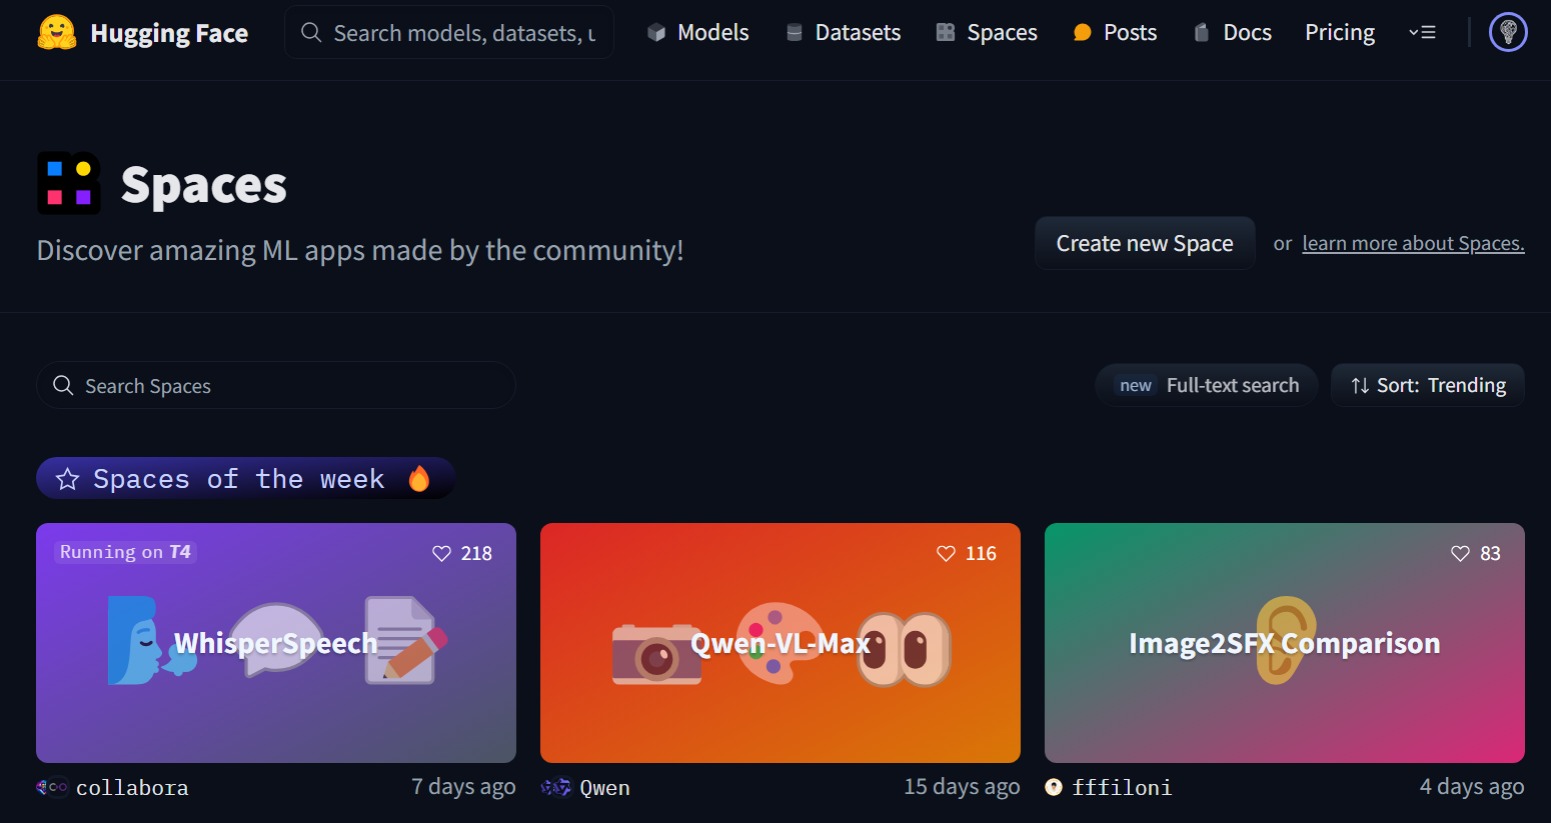The image size is (1551, 823).
Task: Click the 15 days ago timestamp
Action: tap(962, 787)
